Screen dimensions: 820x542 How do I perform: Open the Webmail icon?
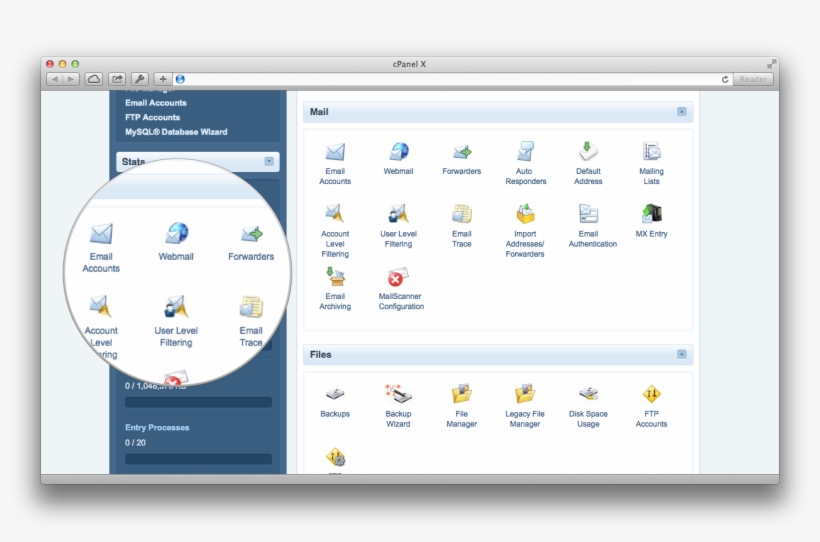point(398,157)
